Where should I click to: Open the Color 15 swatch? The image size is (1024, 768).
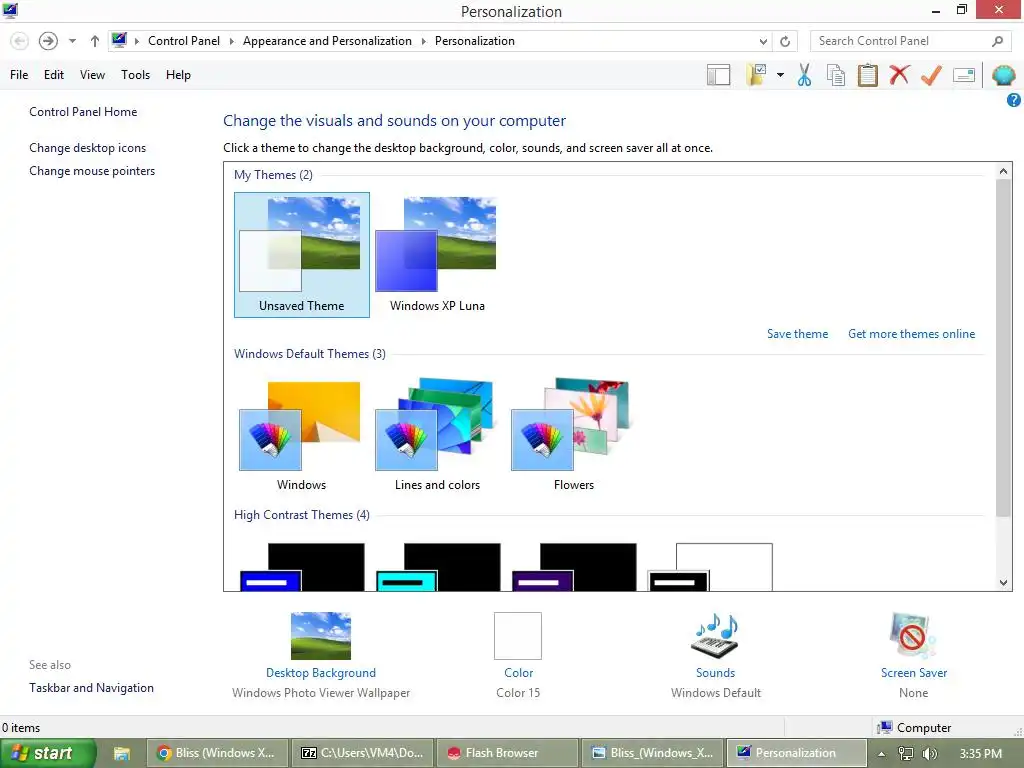tap(518, 635)
